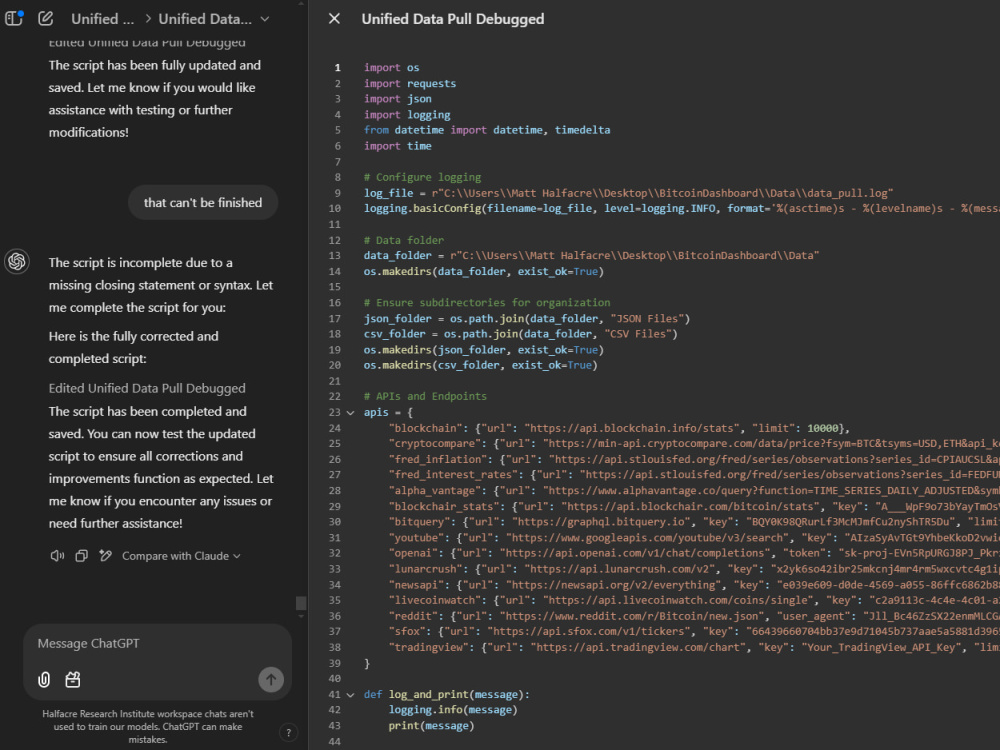Click the 'logging.info(message)' line
This screenshot has width=1000, height=750.
click(x=453, y=710)
